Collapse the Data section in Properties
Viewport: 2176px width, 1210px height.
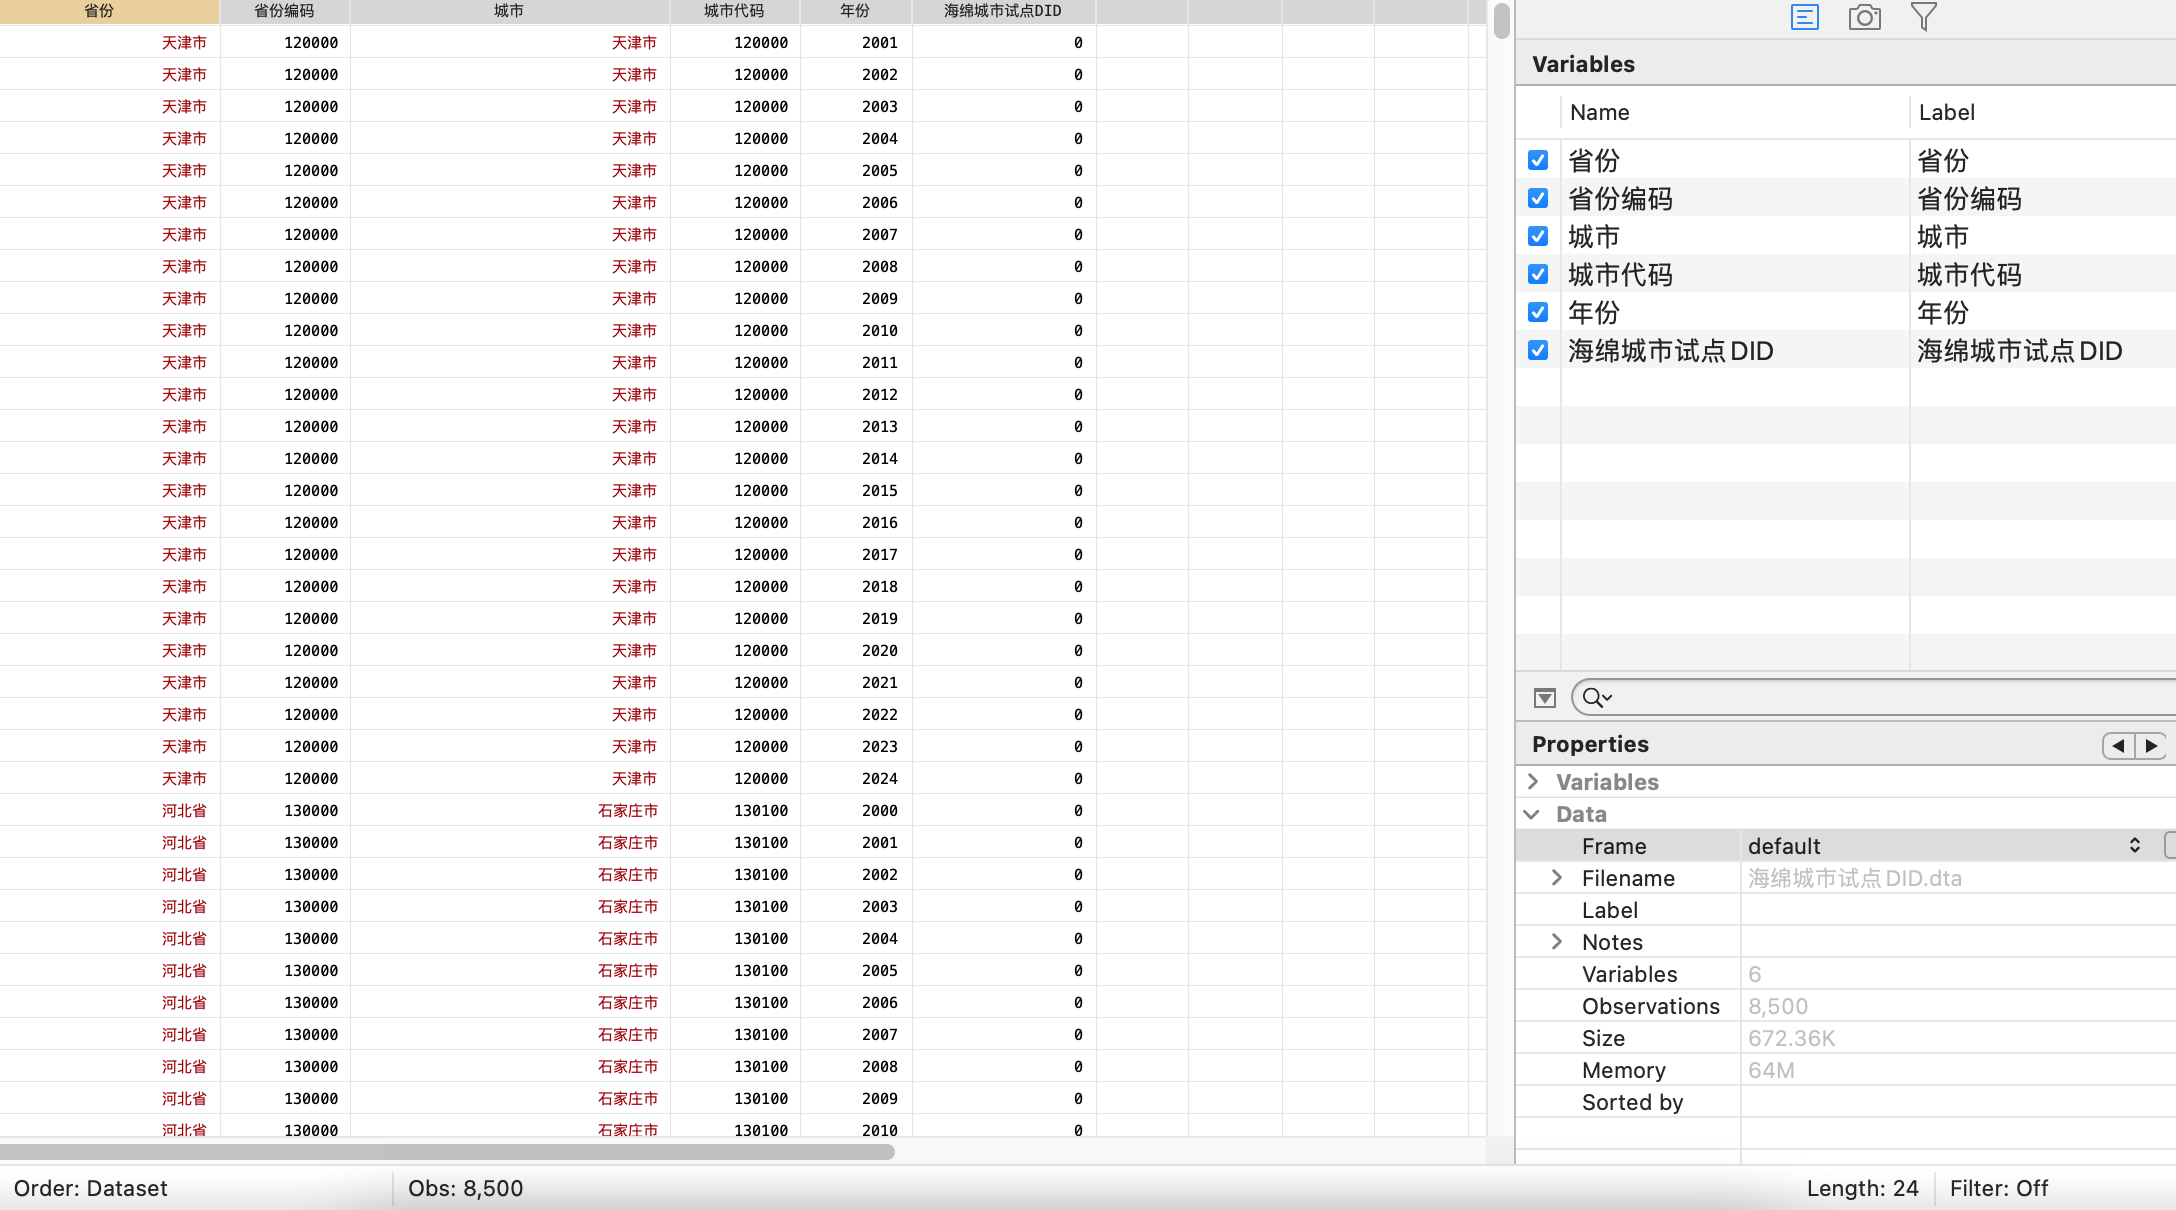[1531, 814]
